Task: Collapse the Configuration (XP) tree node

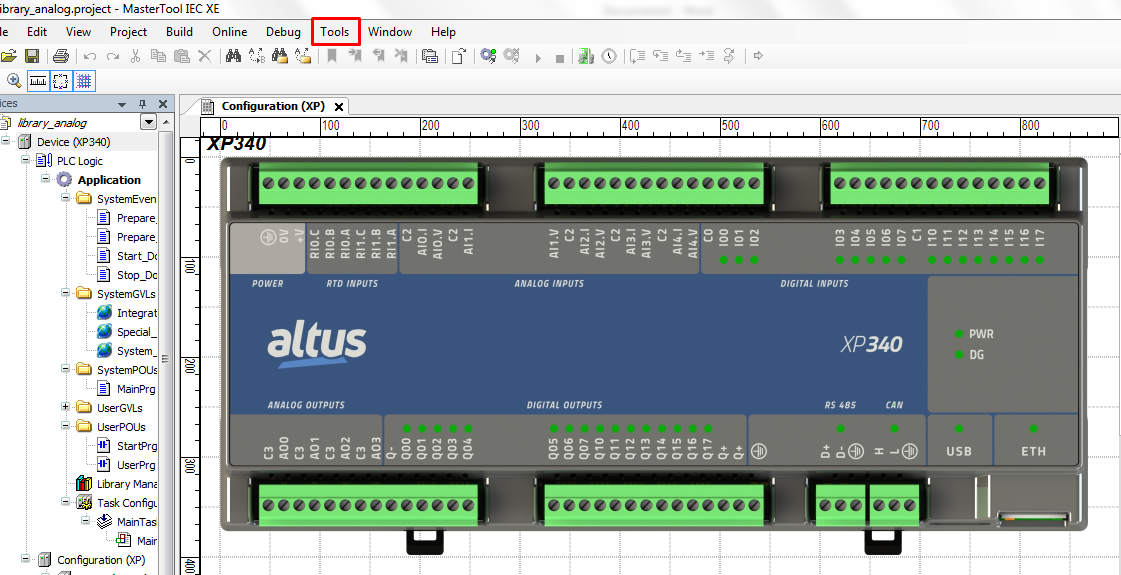Action: pyautogui.click(x=25, y=559)
